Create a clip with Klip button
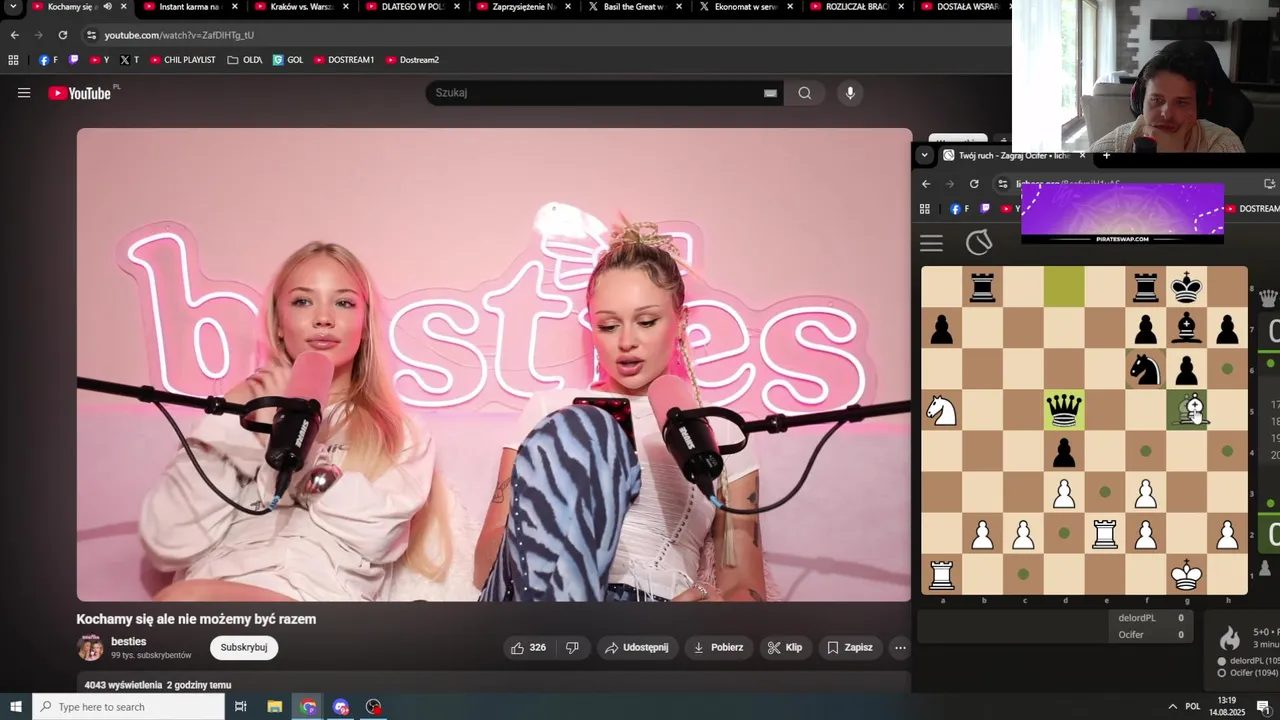Screen dimensions: 1280x720 pyautogui.click(x=785, y=648)
